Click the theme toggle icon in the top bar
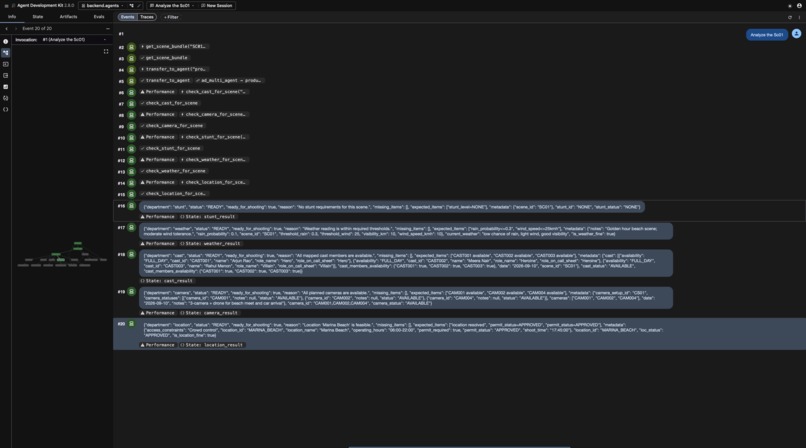The image size is (806, 448). pos(790,6)
